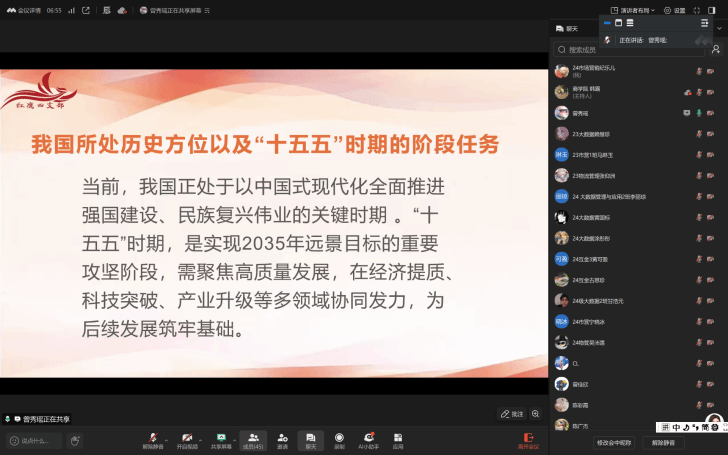Click the 说点什么 chat input box
The width and height of the screenshot is (728, 455).
pos(34,440)
